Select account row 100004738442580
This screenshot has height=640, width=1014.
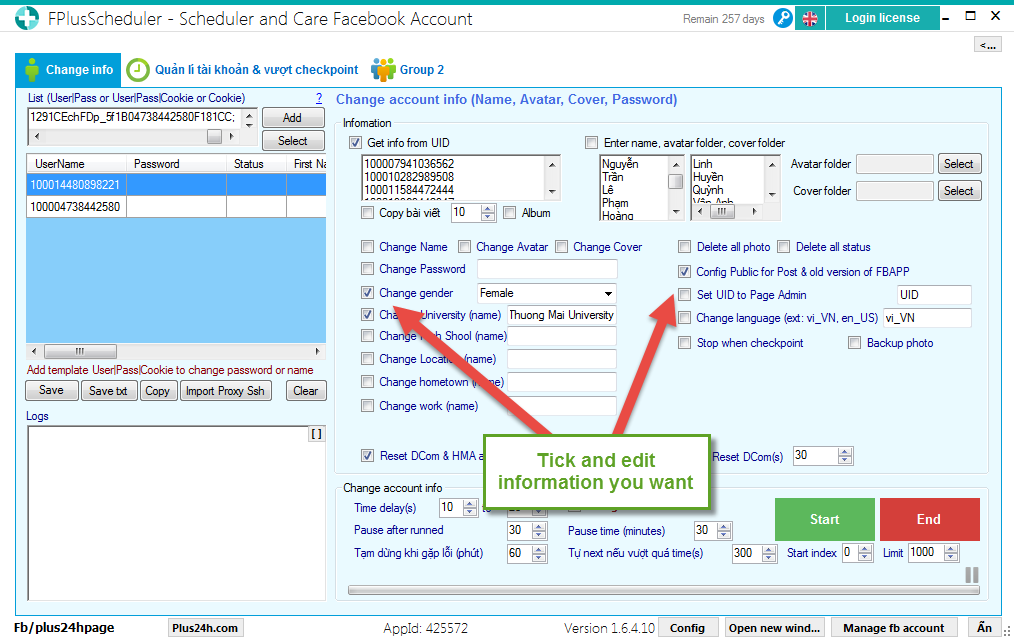click(176, 207)
